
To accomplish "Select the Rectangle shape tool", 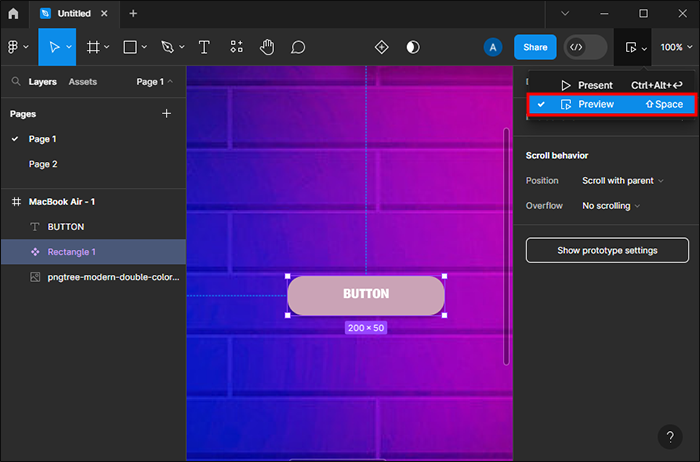I will (x=130, y=47).
